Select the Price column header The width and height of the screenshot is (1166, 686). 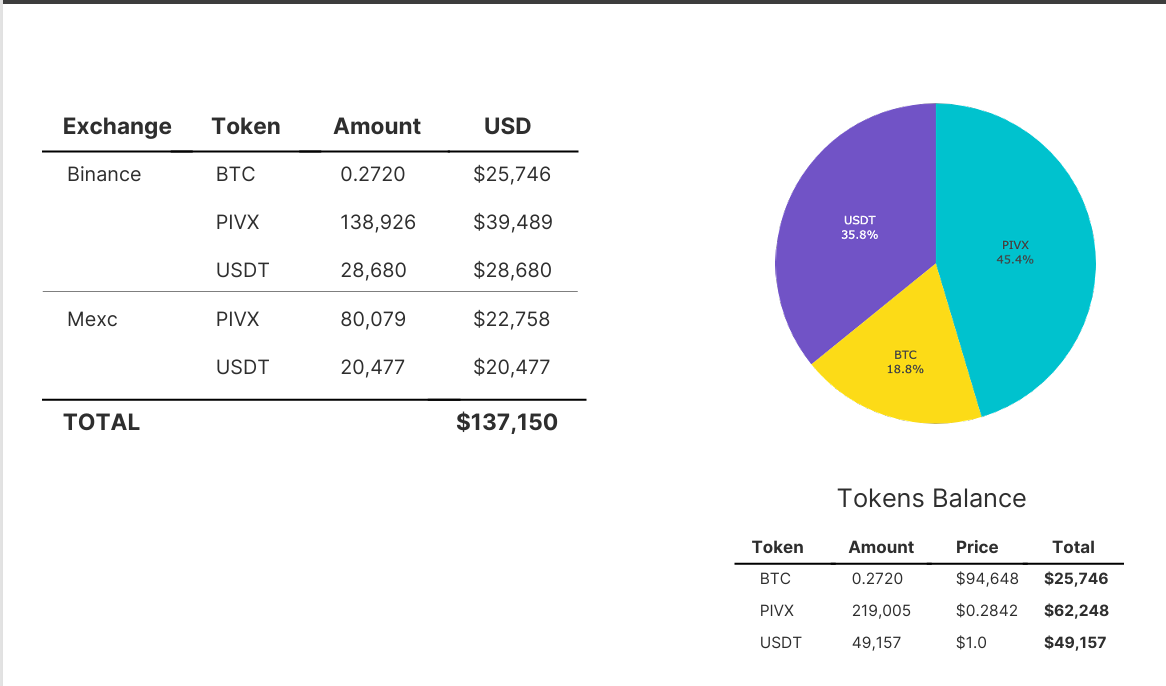[976, 547]
